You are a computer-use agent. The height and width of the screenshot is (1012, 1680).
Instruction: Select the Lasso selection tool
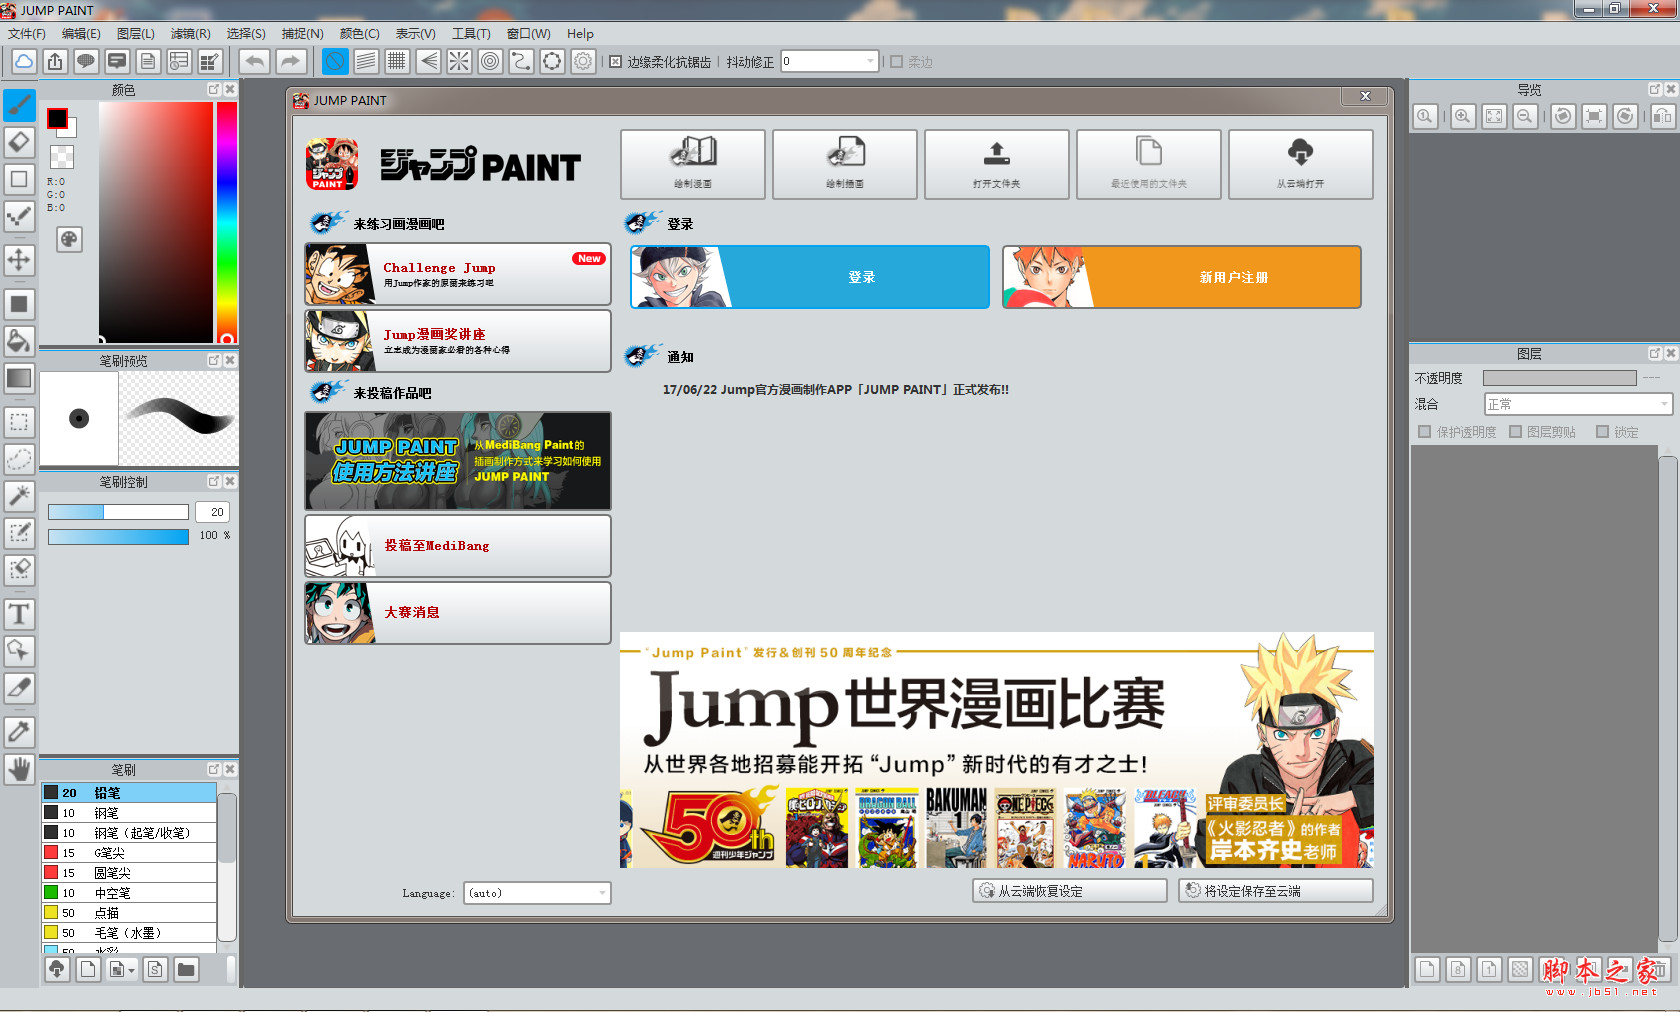coord(19,459)
